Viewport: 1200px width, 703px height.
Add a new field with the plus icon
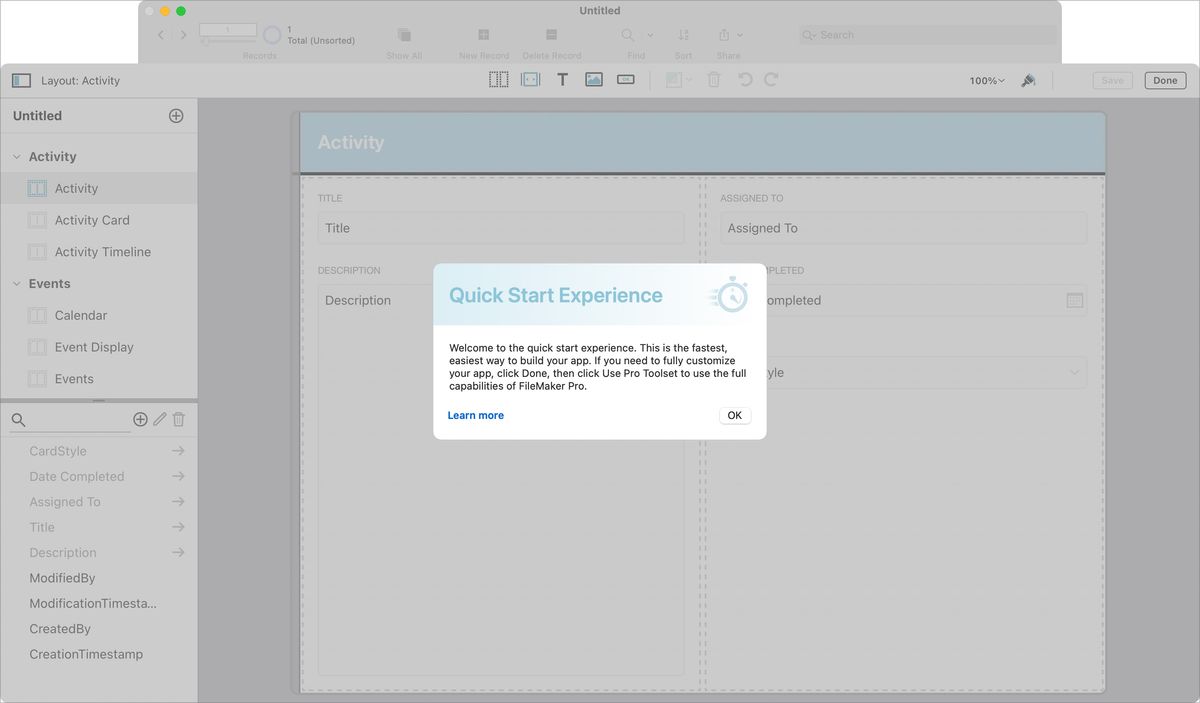[140, 419]
